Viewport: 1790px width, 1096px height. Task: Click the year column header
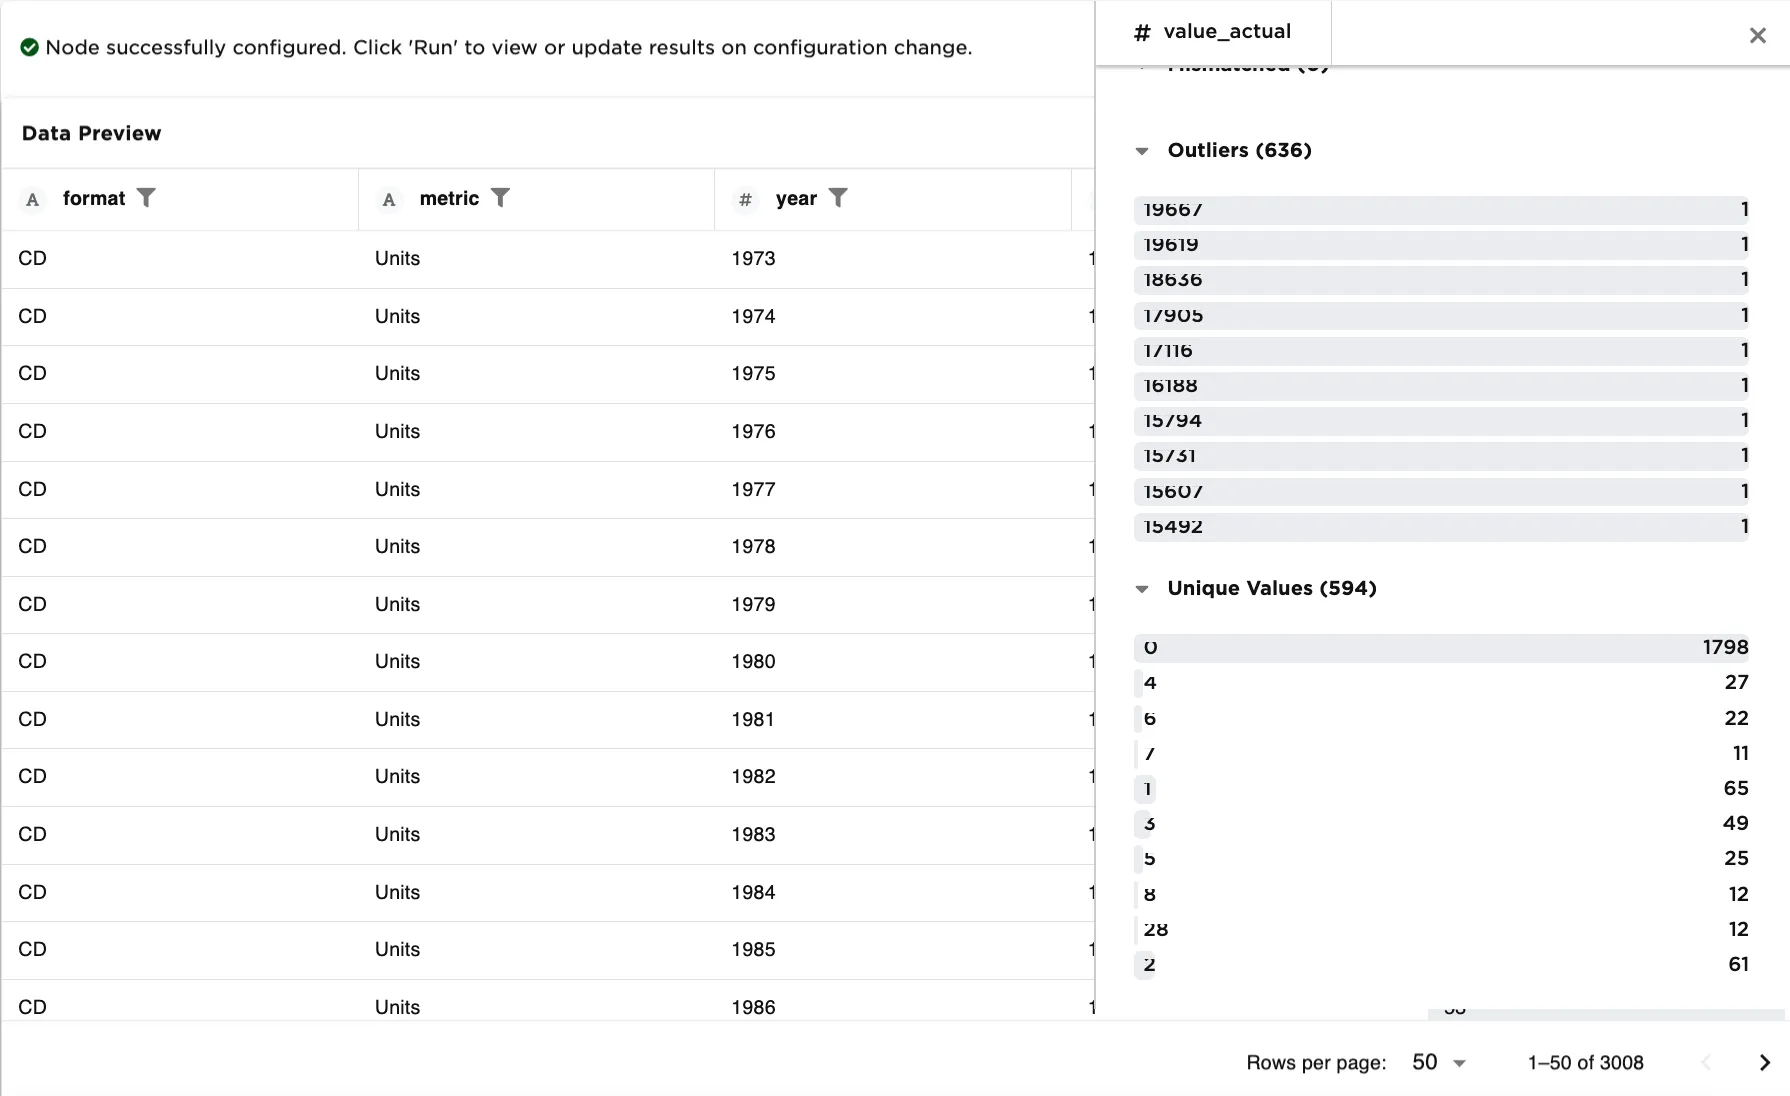coord(796,199)
